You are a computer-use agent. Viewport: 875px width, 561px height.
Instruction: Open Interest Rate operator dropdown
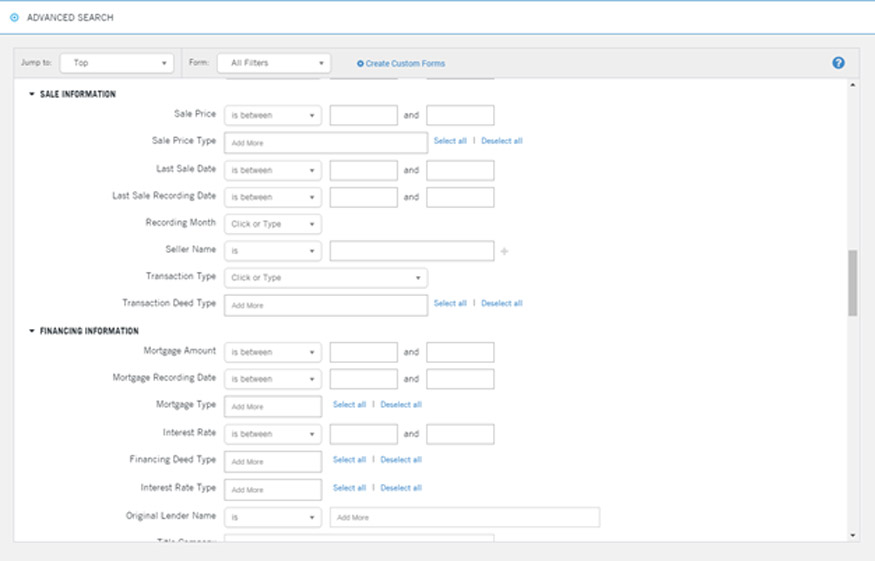click(273, 434)
